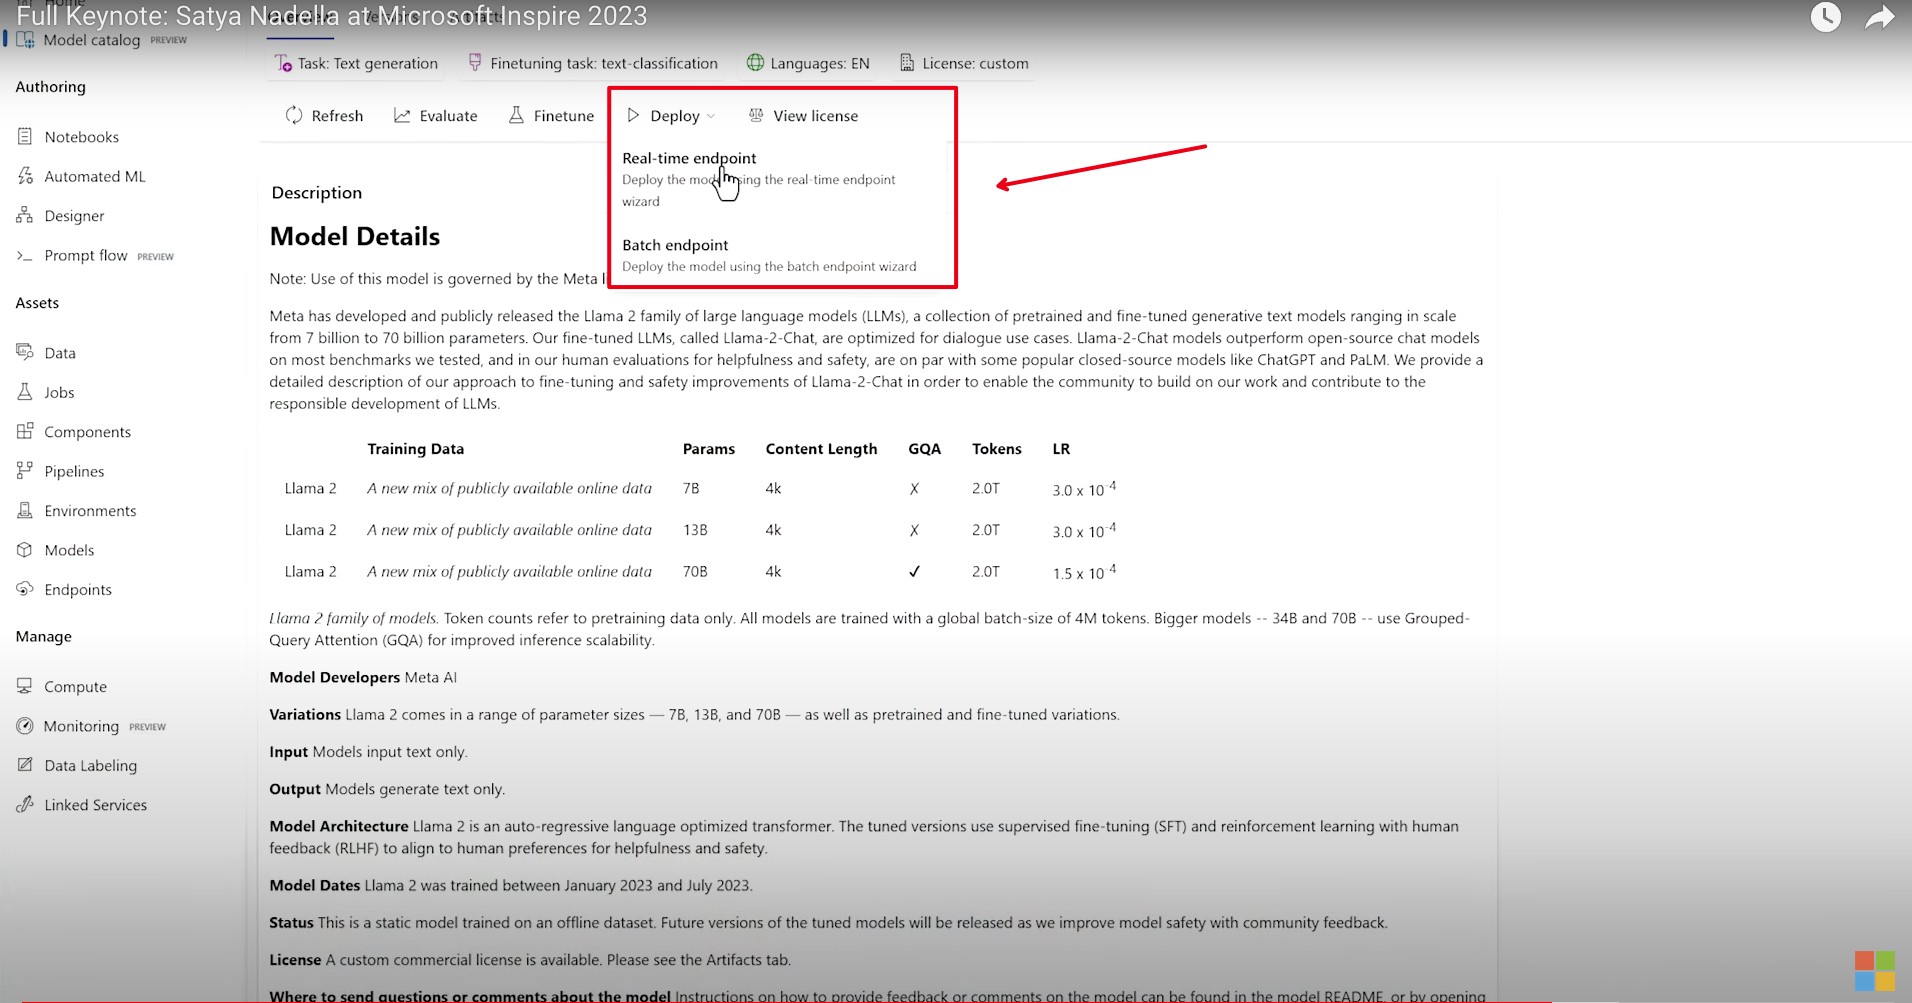Go to Jobs page
Image resolution: width=1912 pixels, height=1003 pixels.
[x=59, y=392]
